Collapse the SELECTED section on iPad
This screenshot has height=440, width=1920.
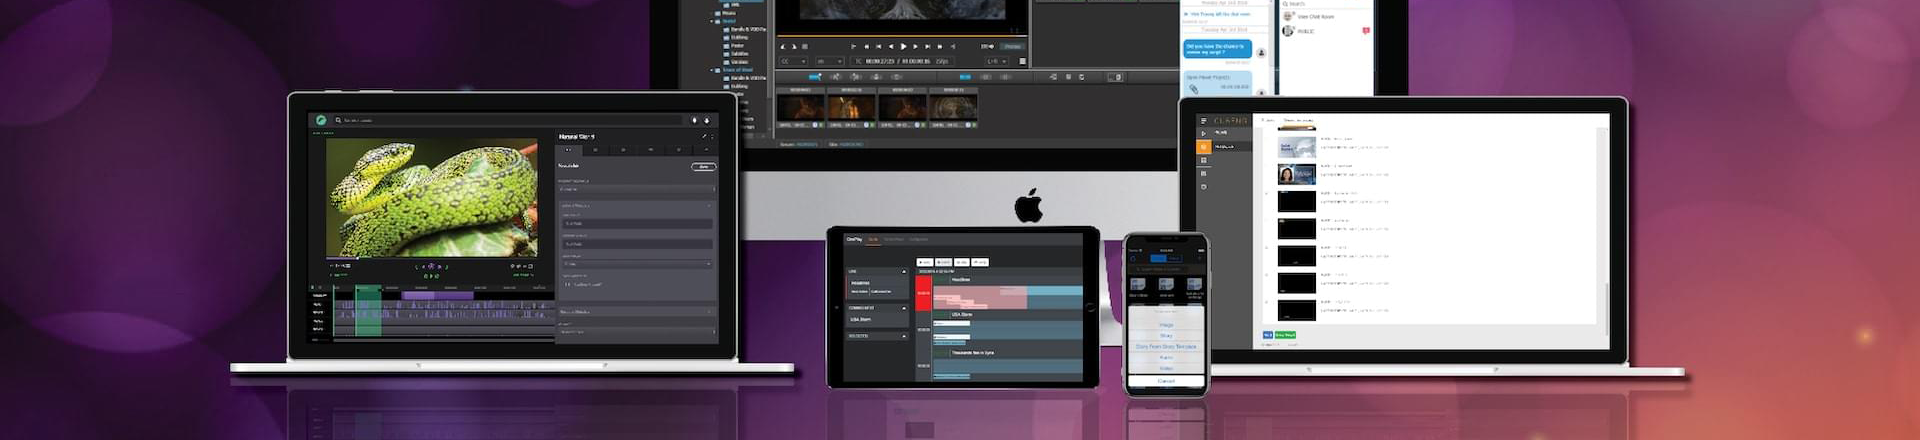click(x=904, y=336)
